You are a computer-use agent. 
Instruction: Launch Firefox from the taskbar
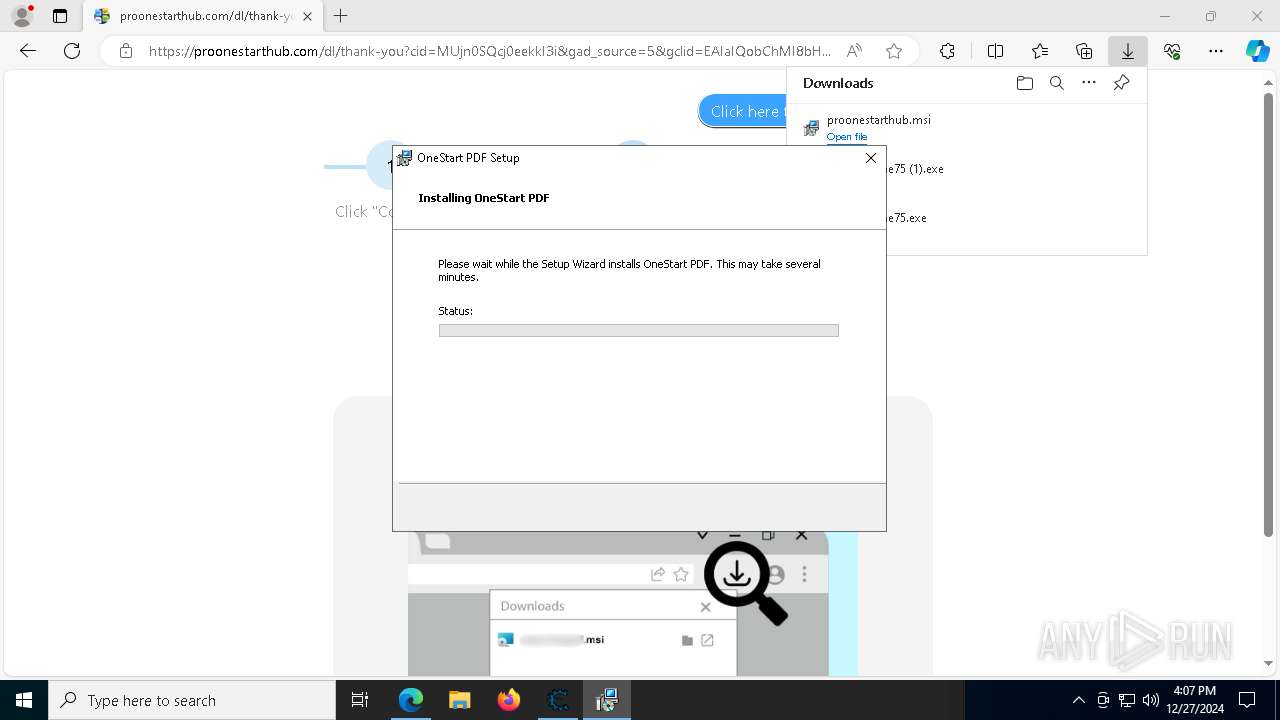click(x=509, y=700)
